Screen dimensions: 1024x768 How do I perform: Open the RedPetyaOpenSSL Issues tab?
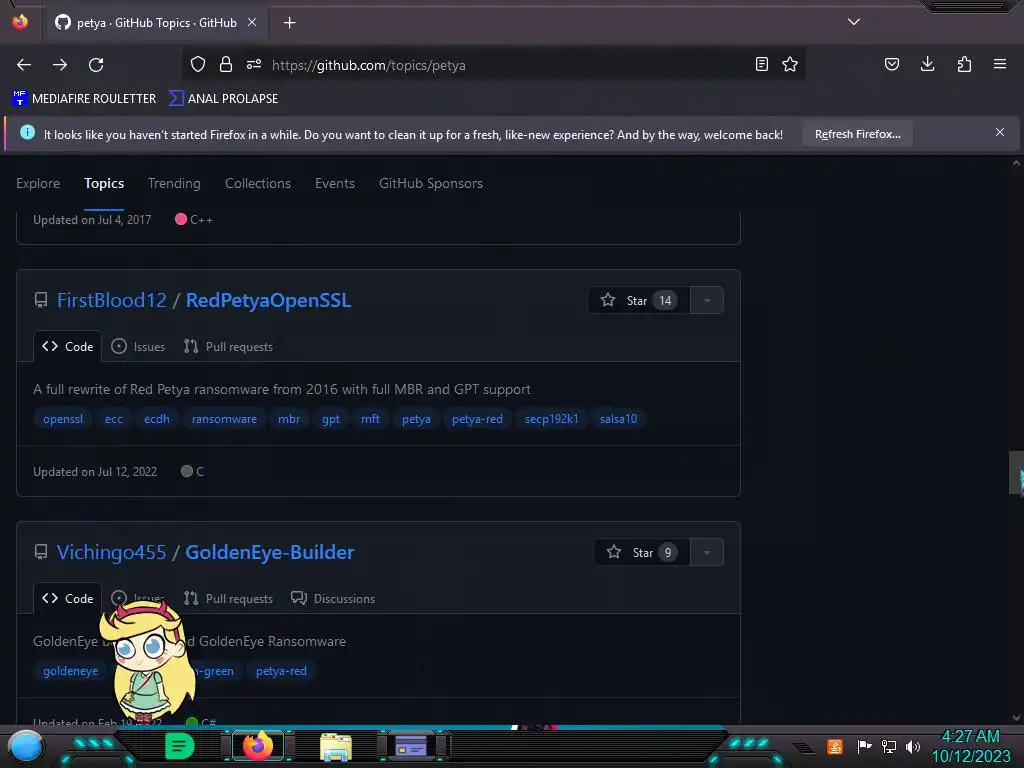tap(138, 347)
